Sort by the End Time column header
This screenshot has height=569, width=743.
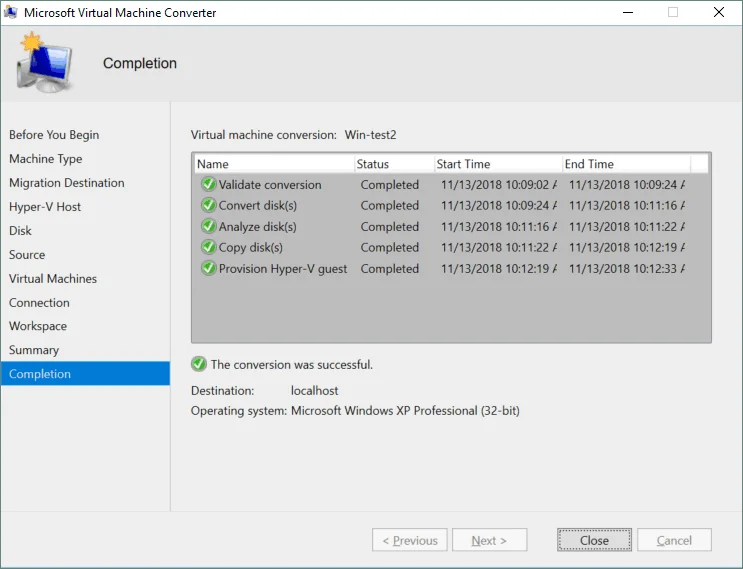point(626,164)
